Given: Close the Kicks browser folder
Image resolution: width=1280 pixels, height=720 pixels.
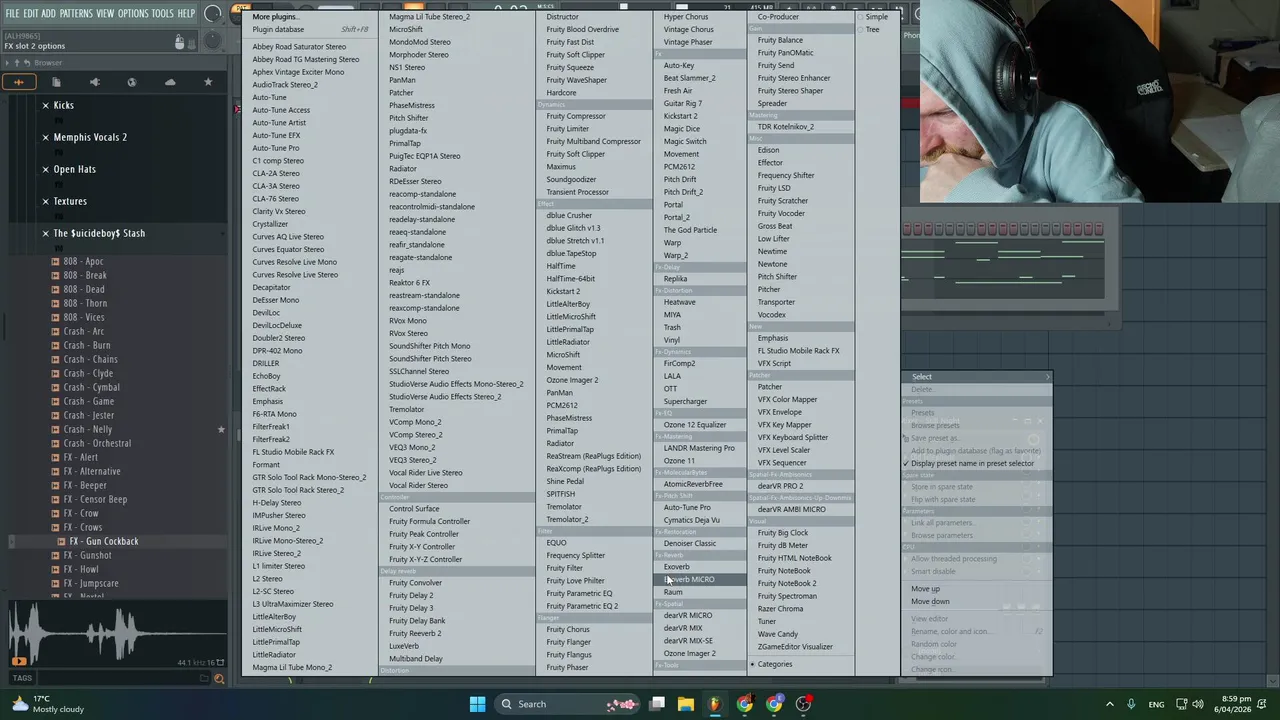Looking at the screenshot, I should [45, 105].
